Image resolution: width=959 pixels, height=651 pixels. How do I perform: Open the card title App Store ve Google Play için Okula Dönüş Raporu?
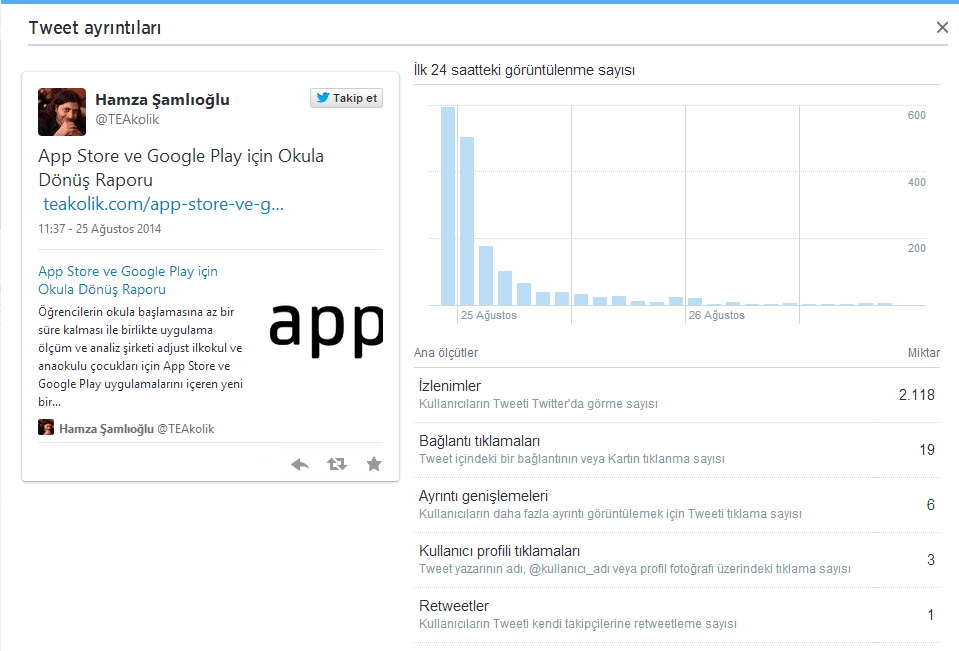[x=128, y=280]
